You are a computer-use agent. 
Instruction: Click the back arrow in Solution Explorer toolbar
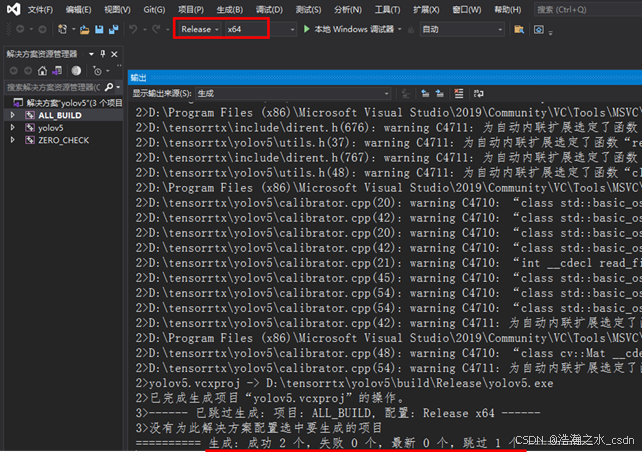pos(14,71)
